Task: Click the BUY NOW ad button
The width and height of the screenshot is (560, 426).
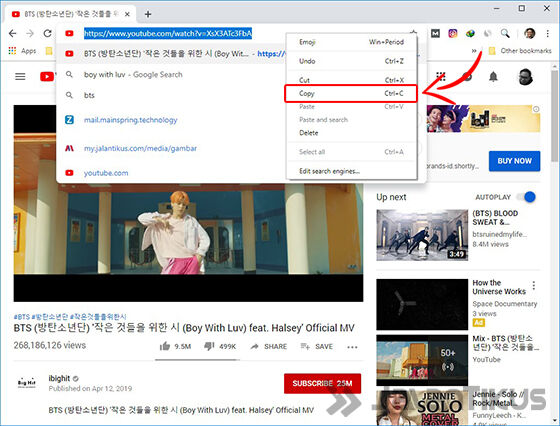Action: click(514, 161)
